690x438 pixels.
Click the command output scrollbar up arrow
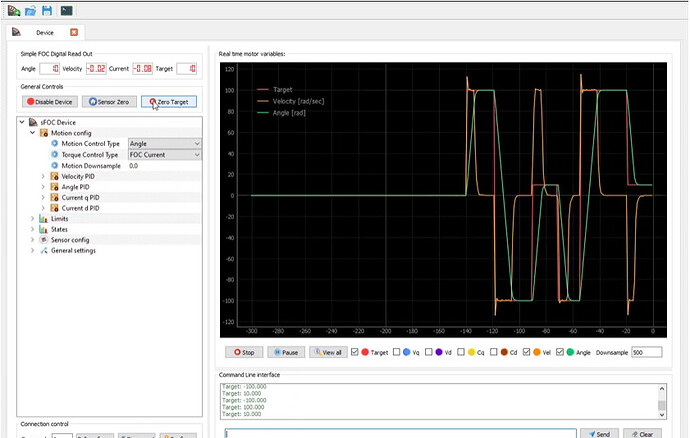[x=662, y=388]
